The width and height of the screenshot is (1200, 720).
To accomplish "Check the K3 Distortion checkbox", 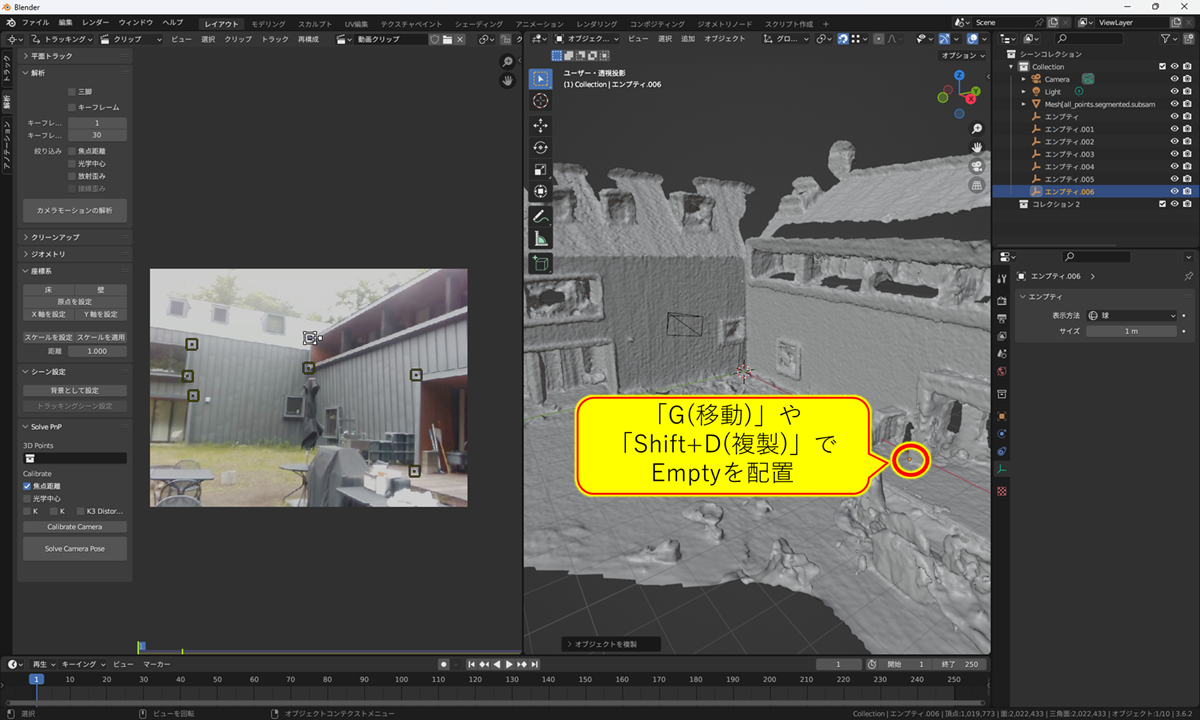I will click(x=79, y=511).
